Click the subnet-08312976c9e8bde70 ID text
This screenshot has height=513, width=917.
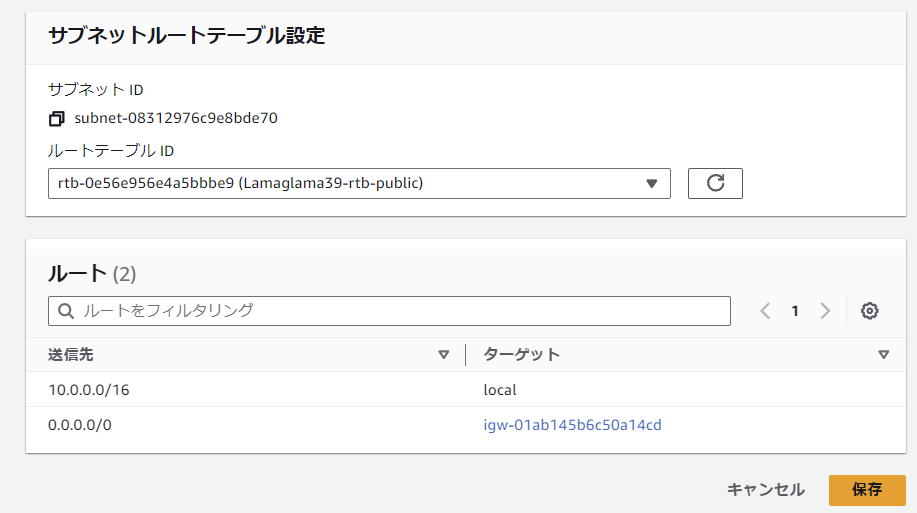click(x=175, y=118)
